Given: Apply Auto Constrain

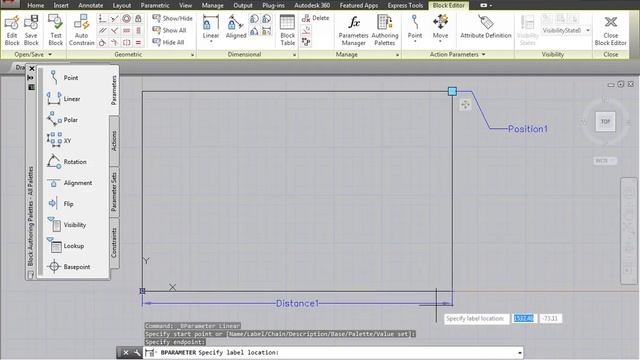Looking at the screenshot, I should click(81, 30).
